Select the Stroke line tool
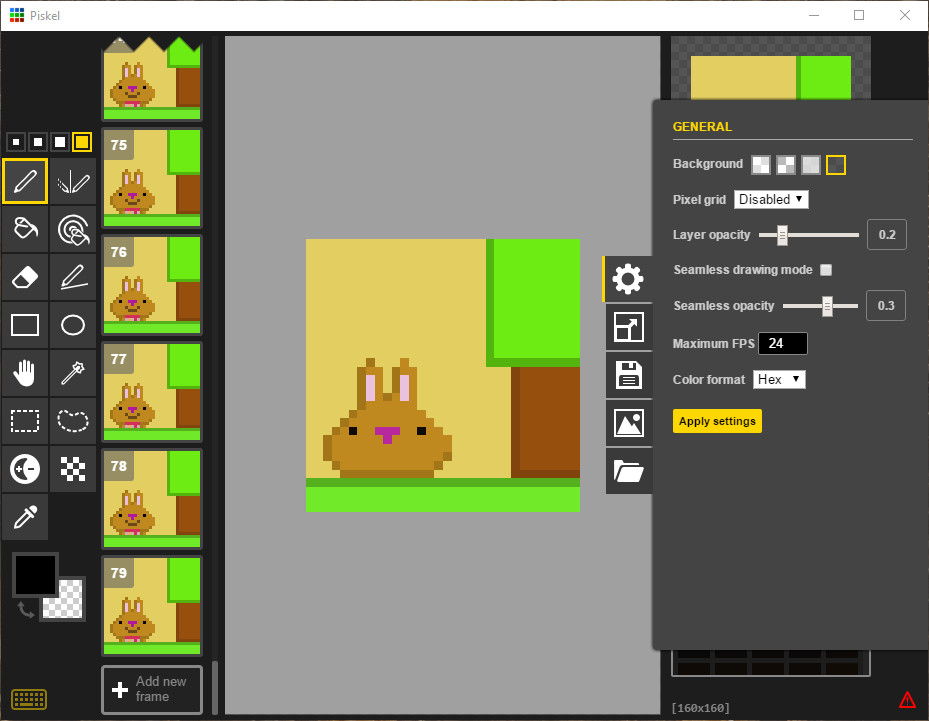The height and width of the screenshot is (721, 929). (x=73, y=277)
